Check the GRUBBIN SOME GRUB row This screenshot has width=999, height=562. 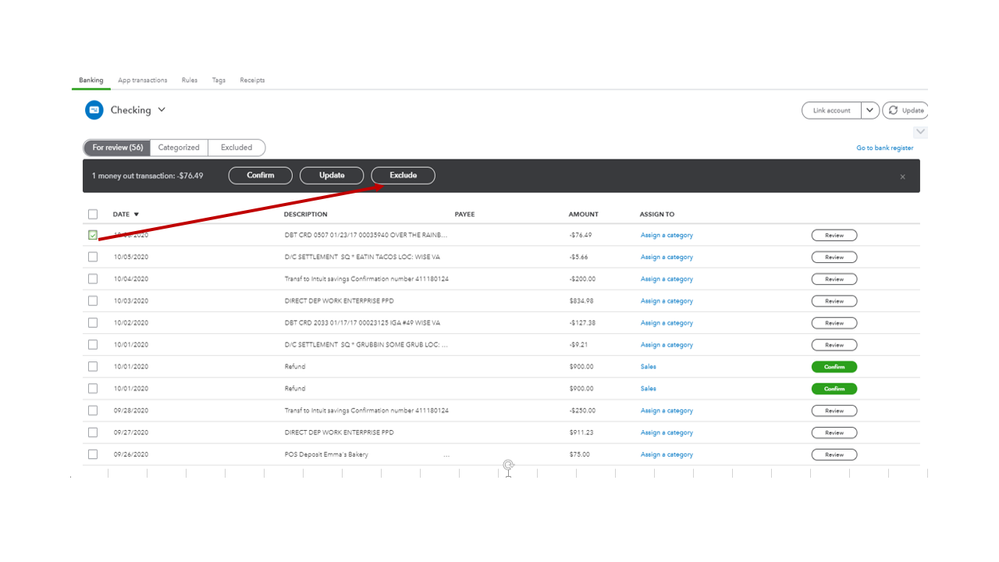coord(93,345)
